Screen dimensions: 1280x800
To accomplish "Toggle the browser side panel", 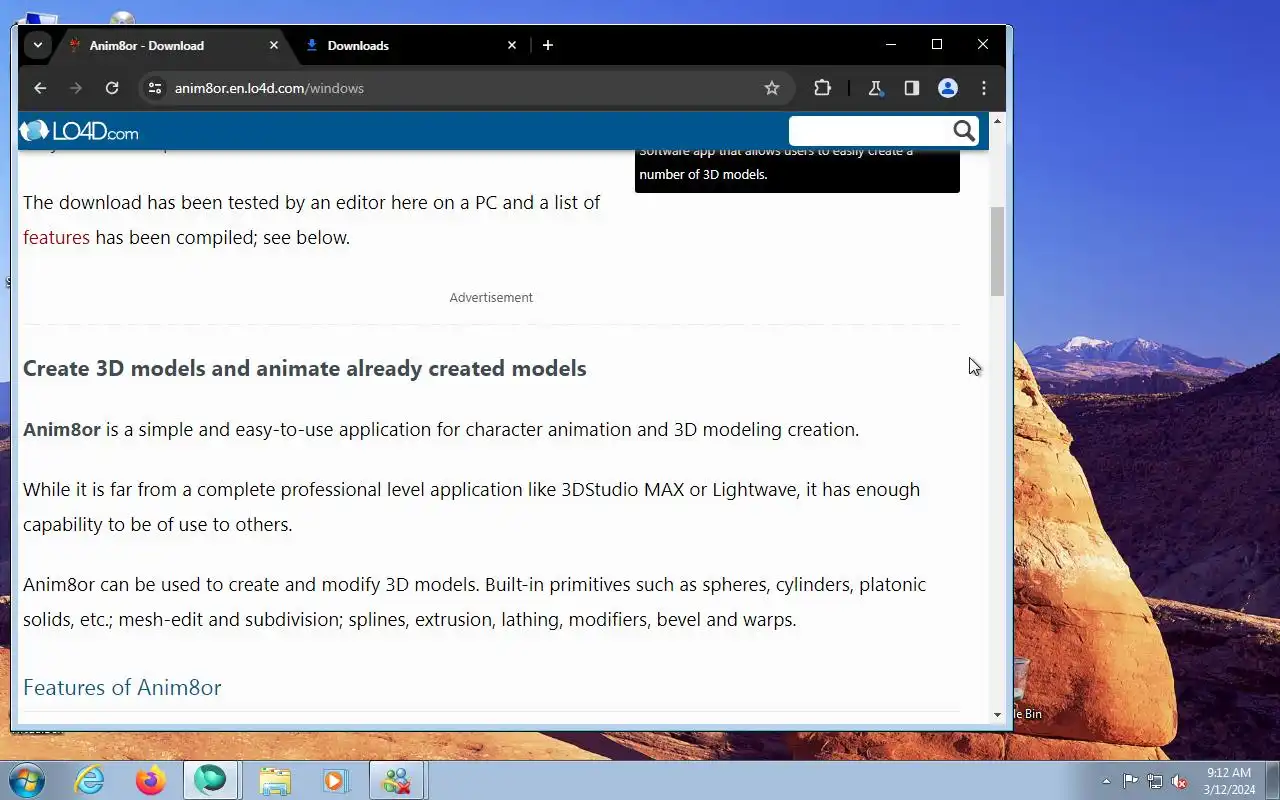I will pos(912,88).
